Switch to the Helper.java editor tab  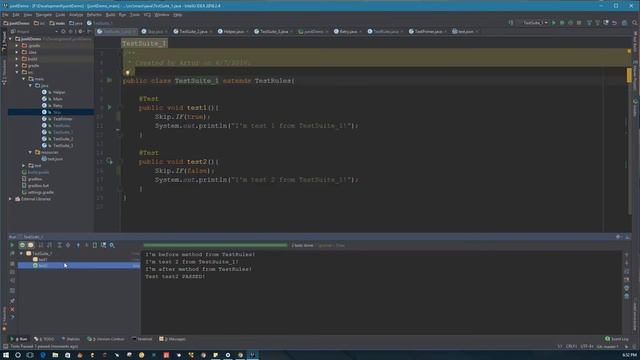coord(233,31)
